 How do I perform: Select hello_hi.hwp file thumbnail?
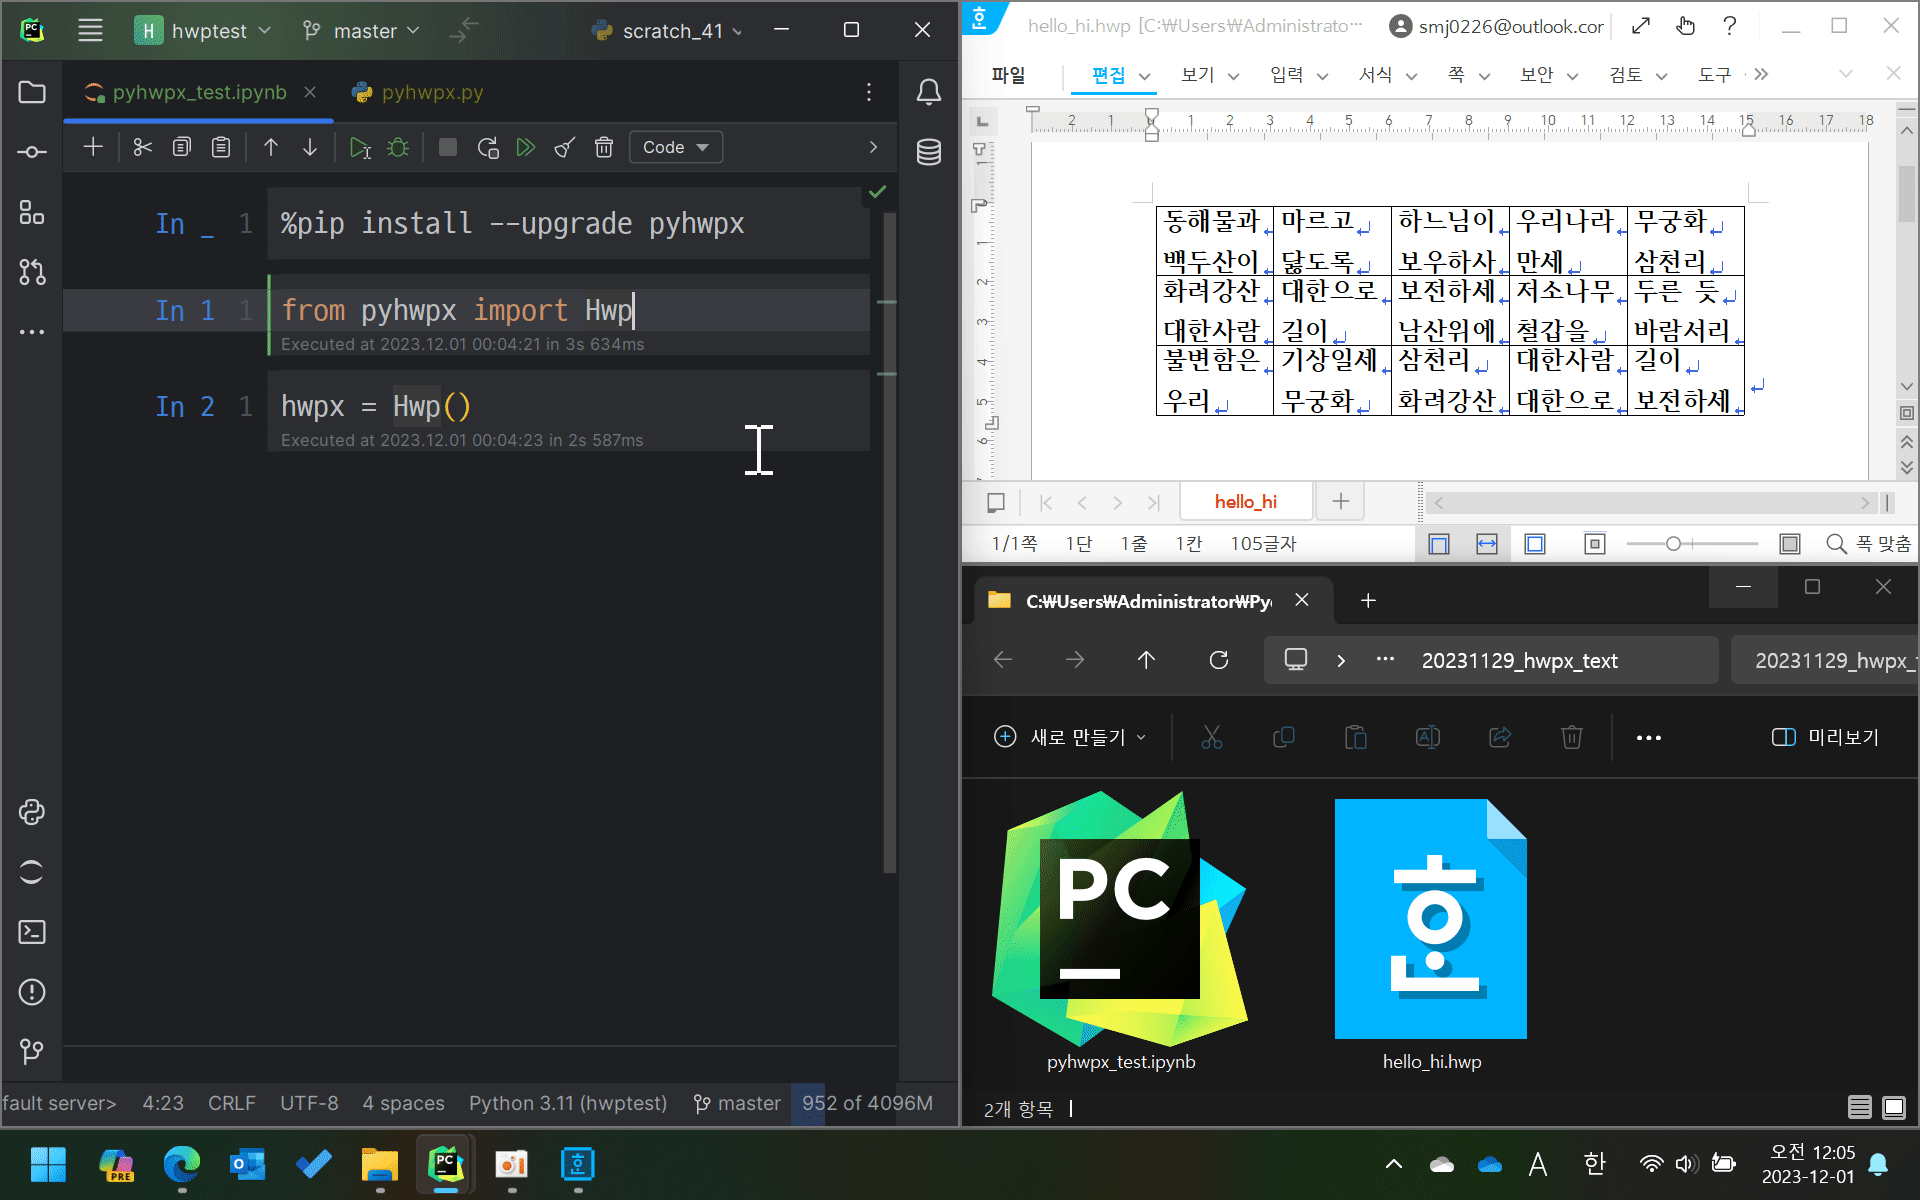[x=1431, y=920]
